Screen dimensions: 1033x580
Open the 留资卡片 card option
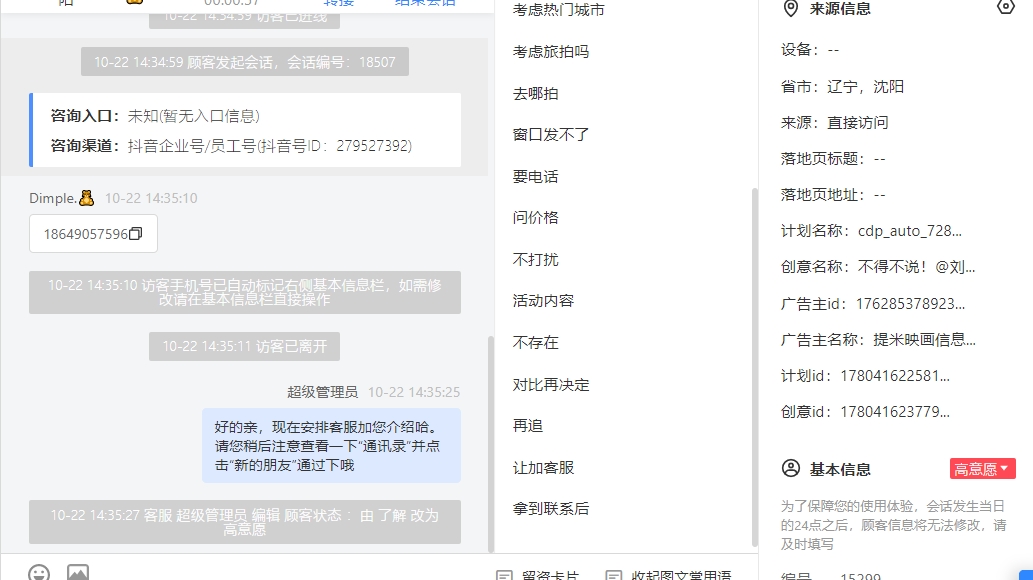click(x=538, y=575)
